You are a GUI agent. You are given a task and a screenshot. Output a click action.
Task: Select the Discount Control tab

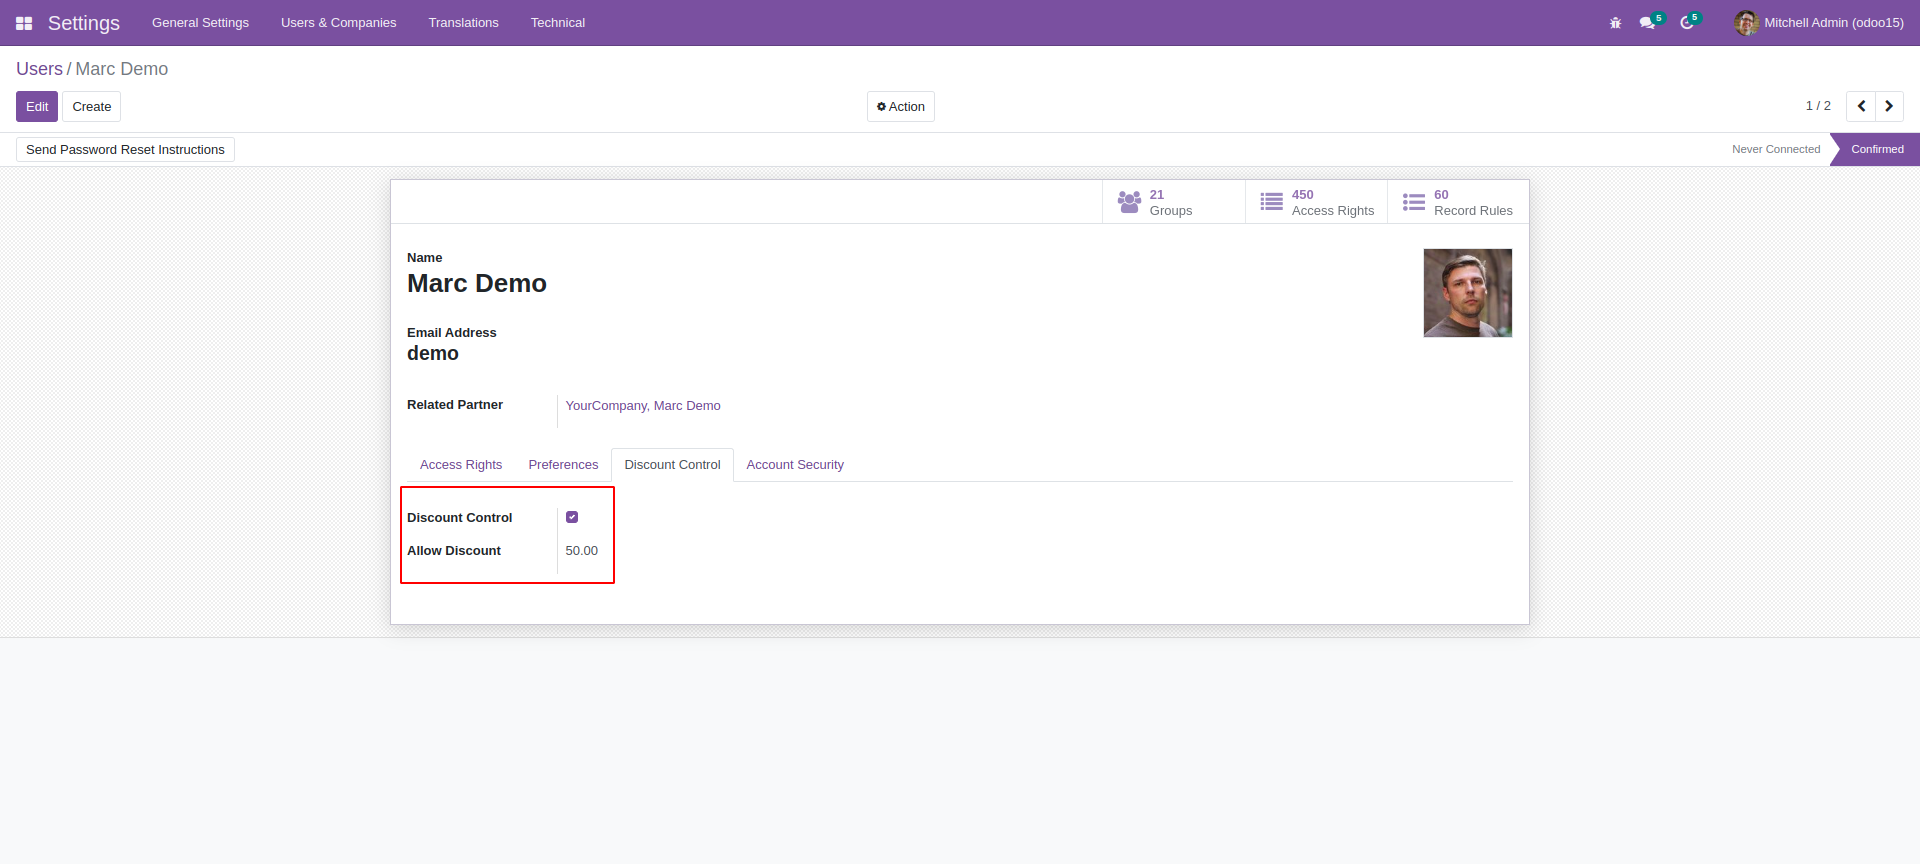click(x=672, y=465)
